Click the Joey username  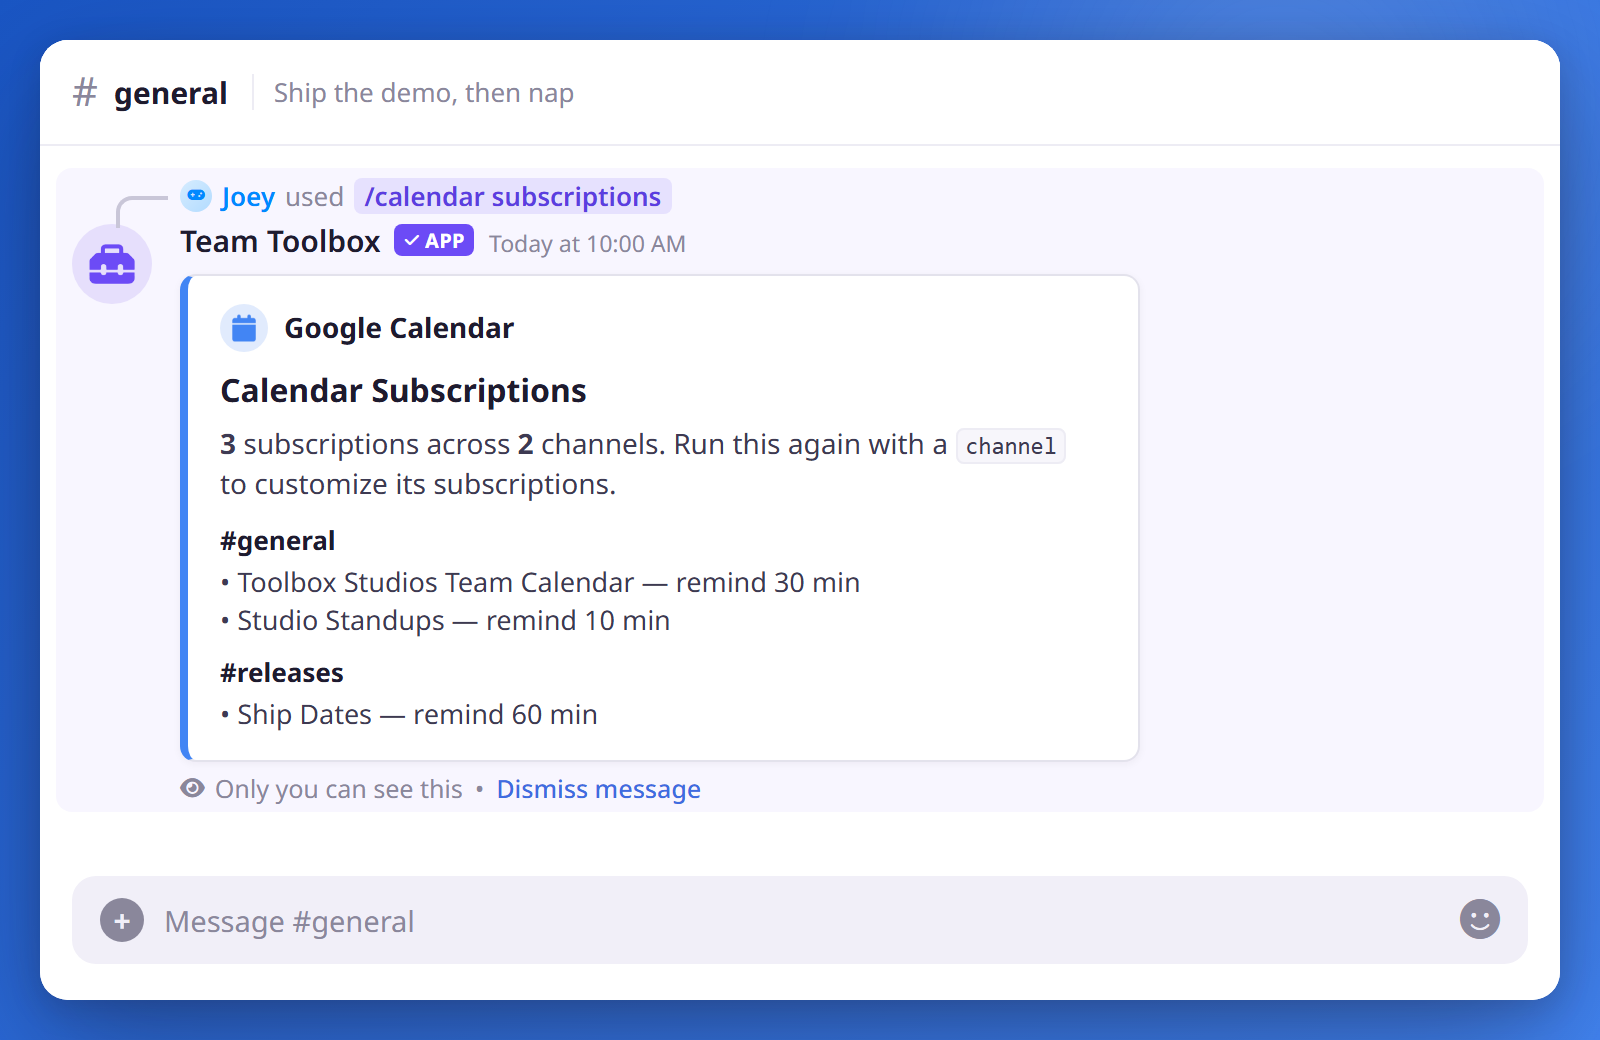248,197
